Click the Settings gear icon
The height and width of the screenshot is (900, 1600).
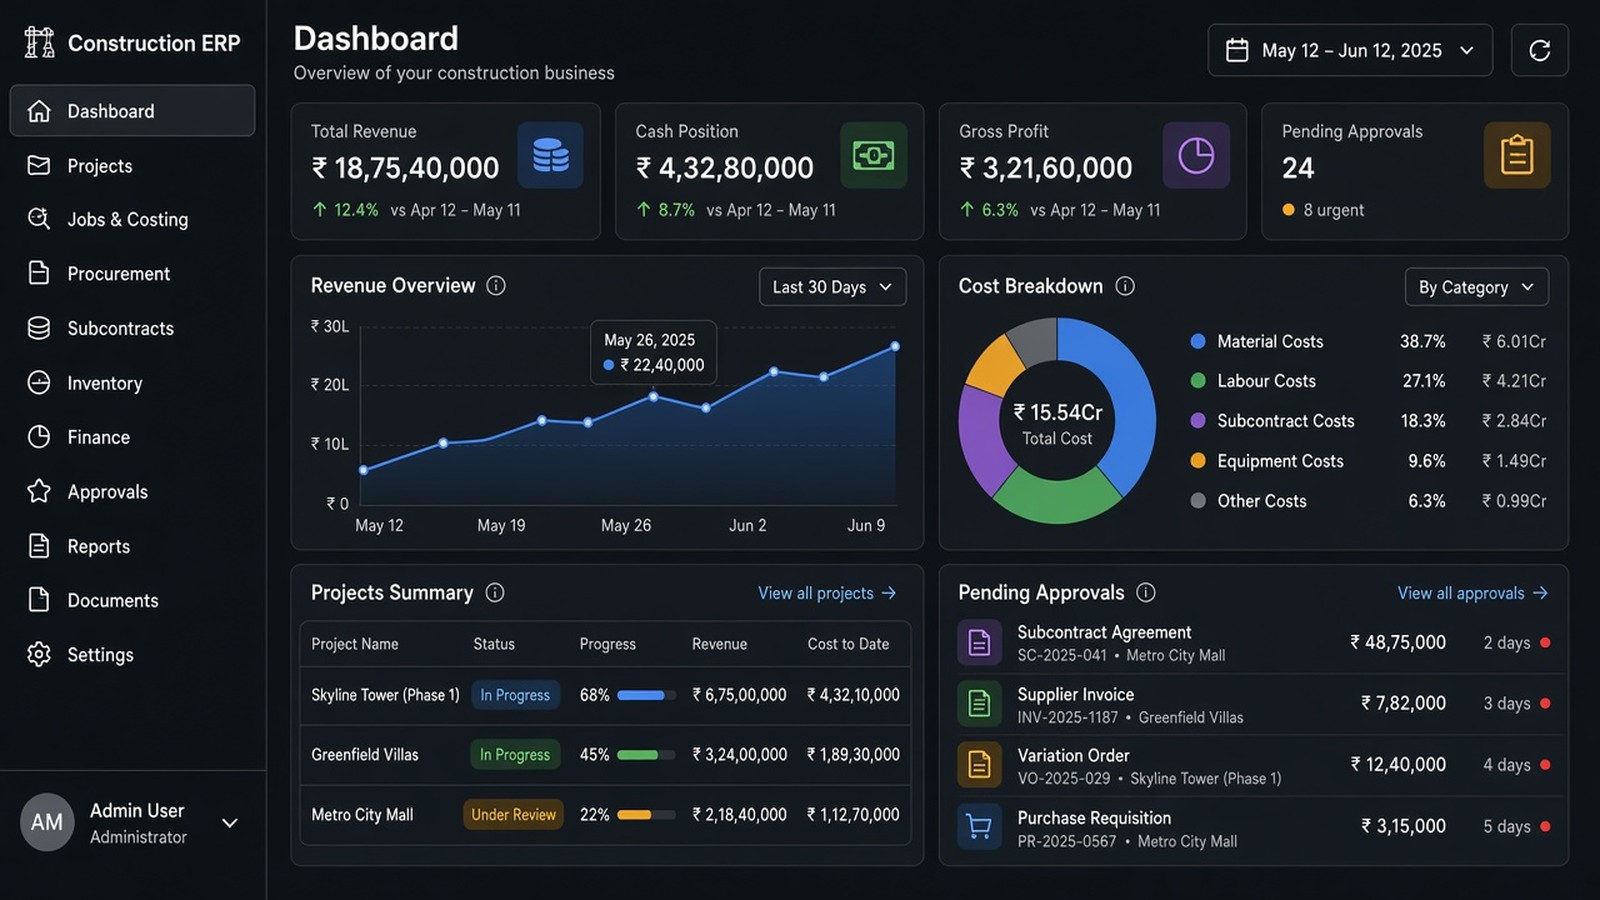coord(39,654)
